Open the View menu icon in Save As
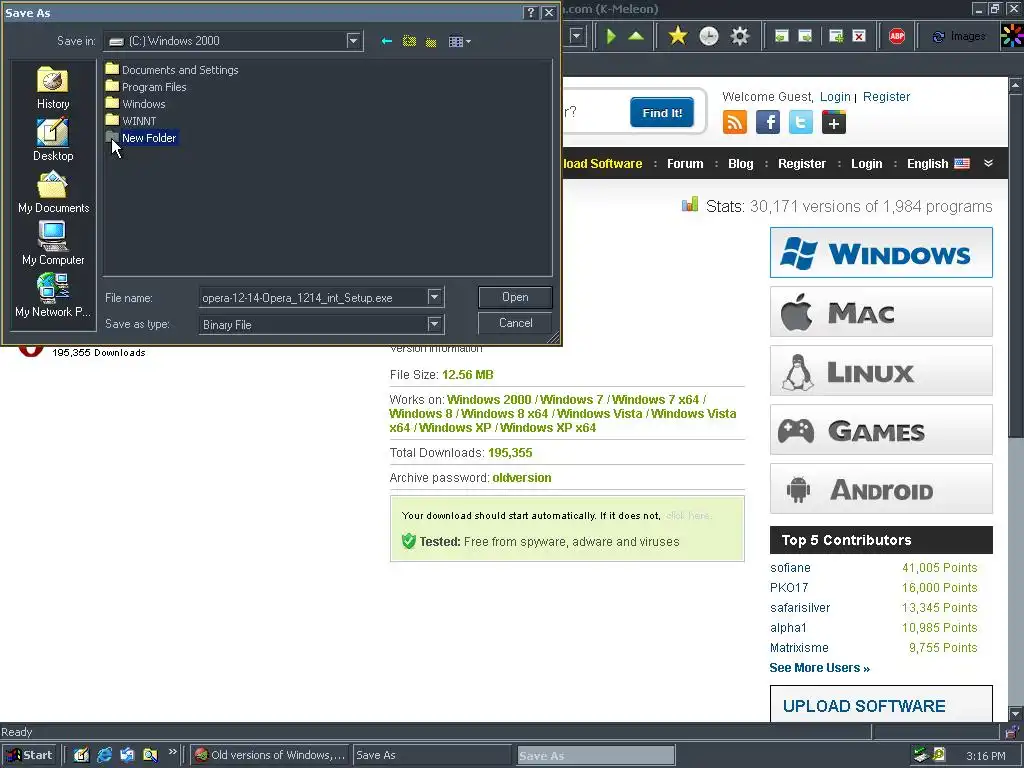1024x768 pixels. point(460,42)
